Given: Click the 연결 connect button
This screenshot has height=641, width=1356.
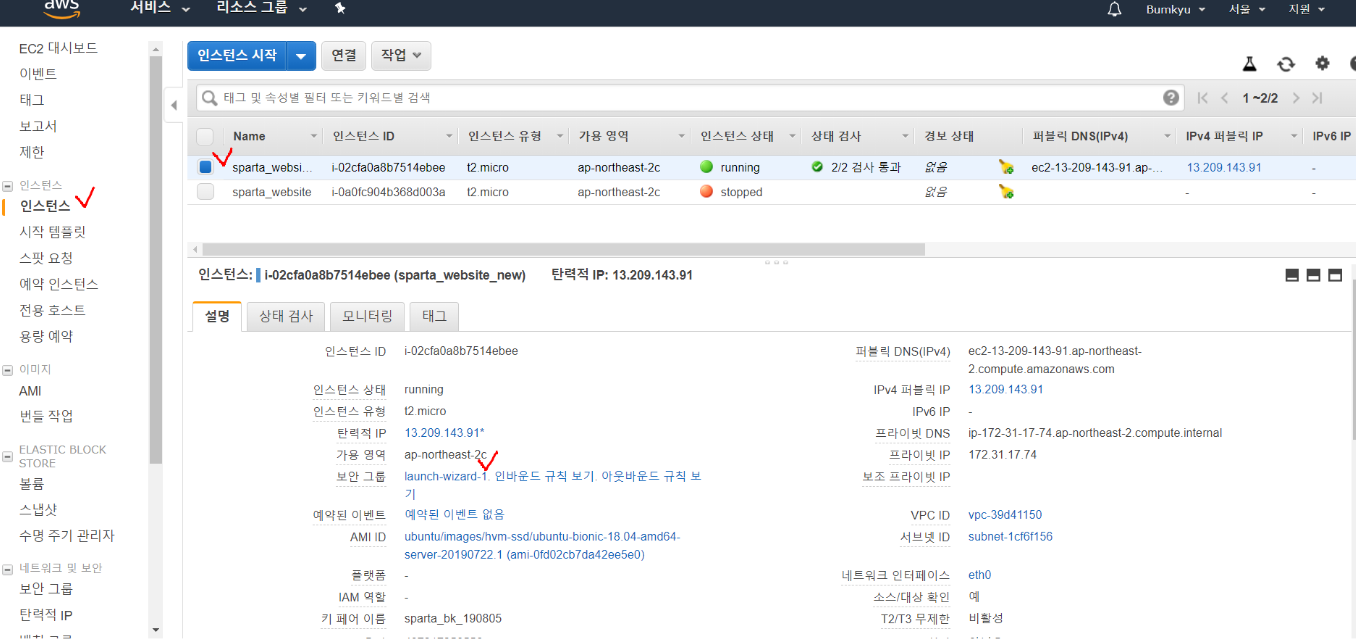Looking at the screenshot, I should coord(344,56).
